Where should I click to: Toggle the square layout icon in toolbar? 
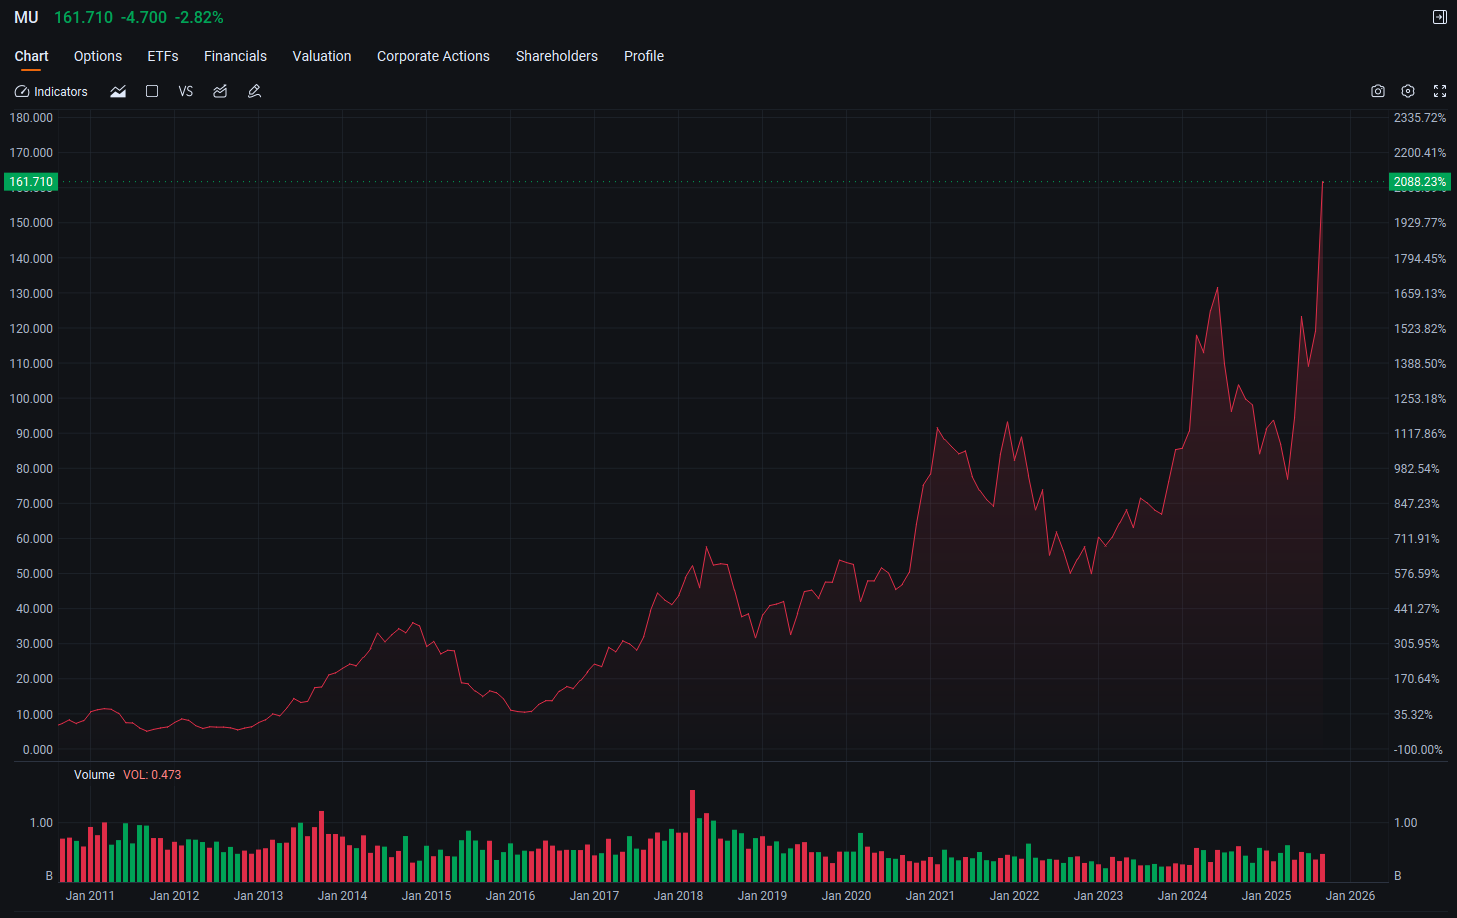pos(152,91)
